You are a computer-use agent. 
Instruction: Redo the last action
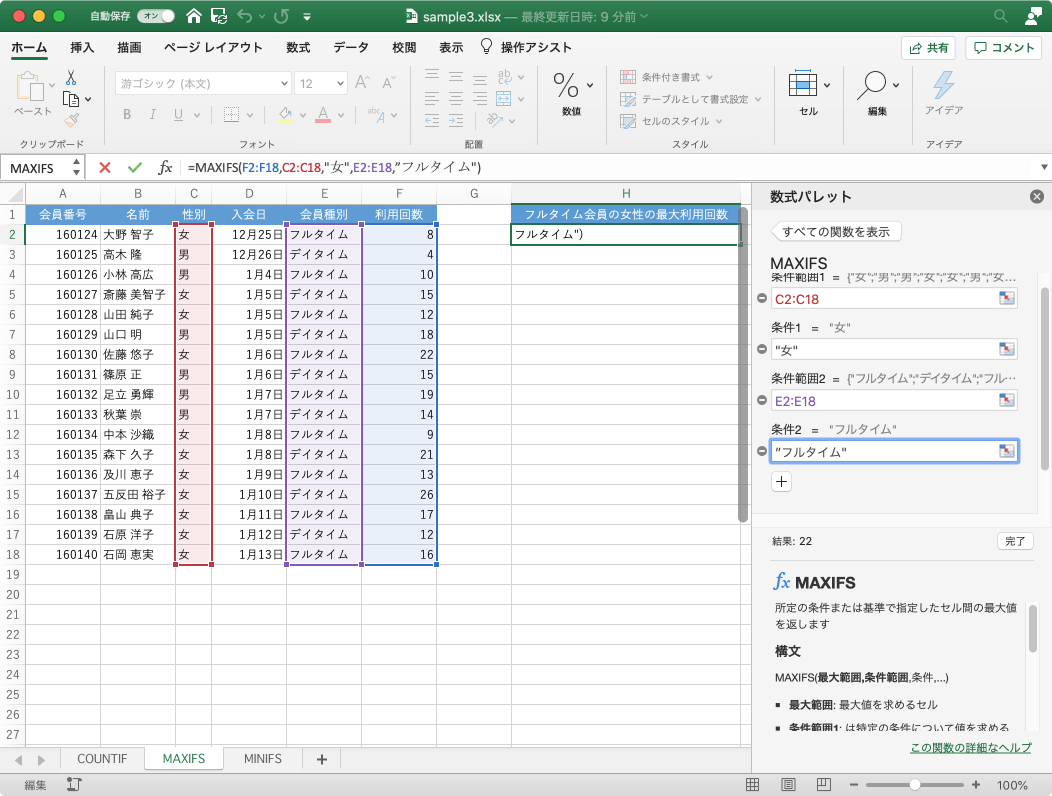click(282, 16)
